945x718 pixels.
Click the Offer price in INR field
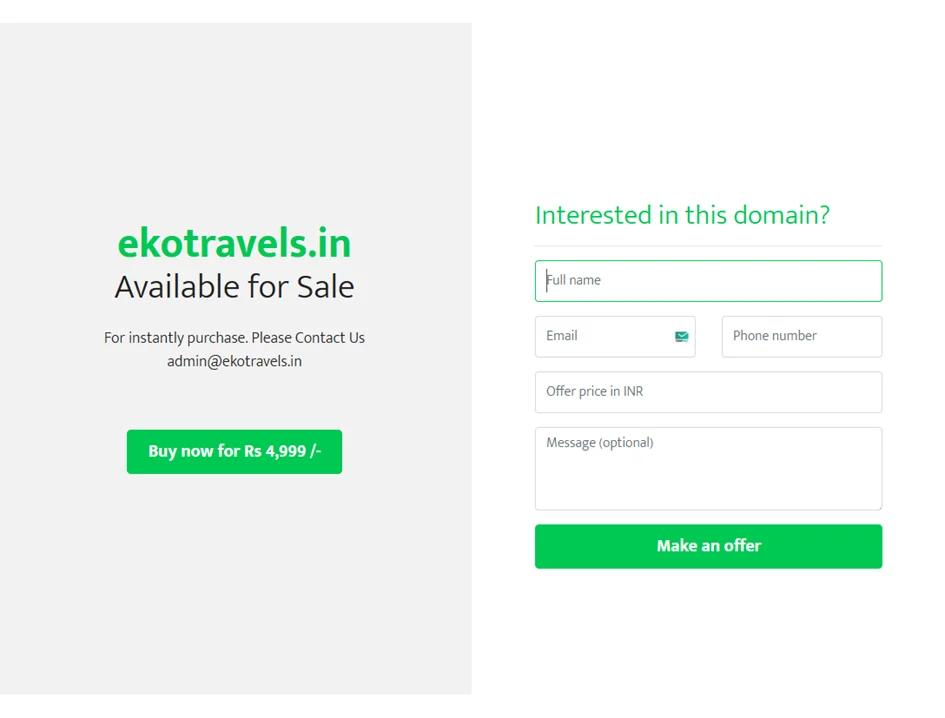click(708, 392)
